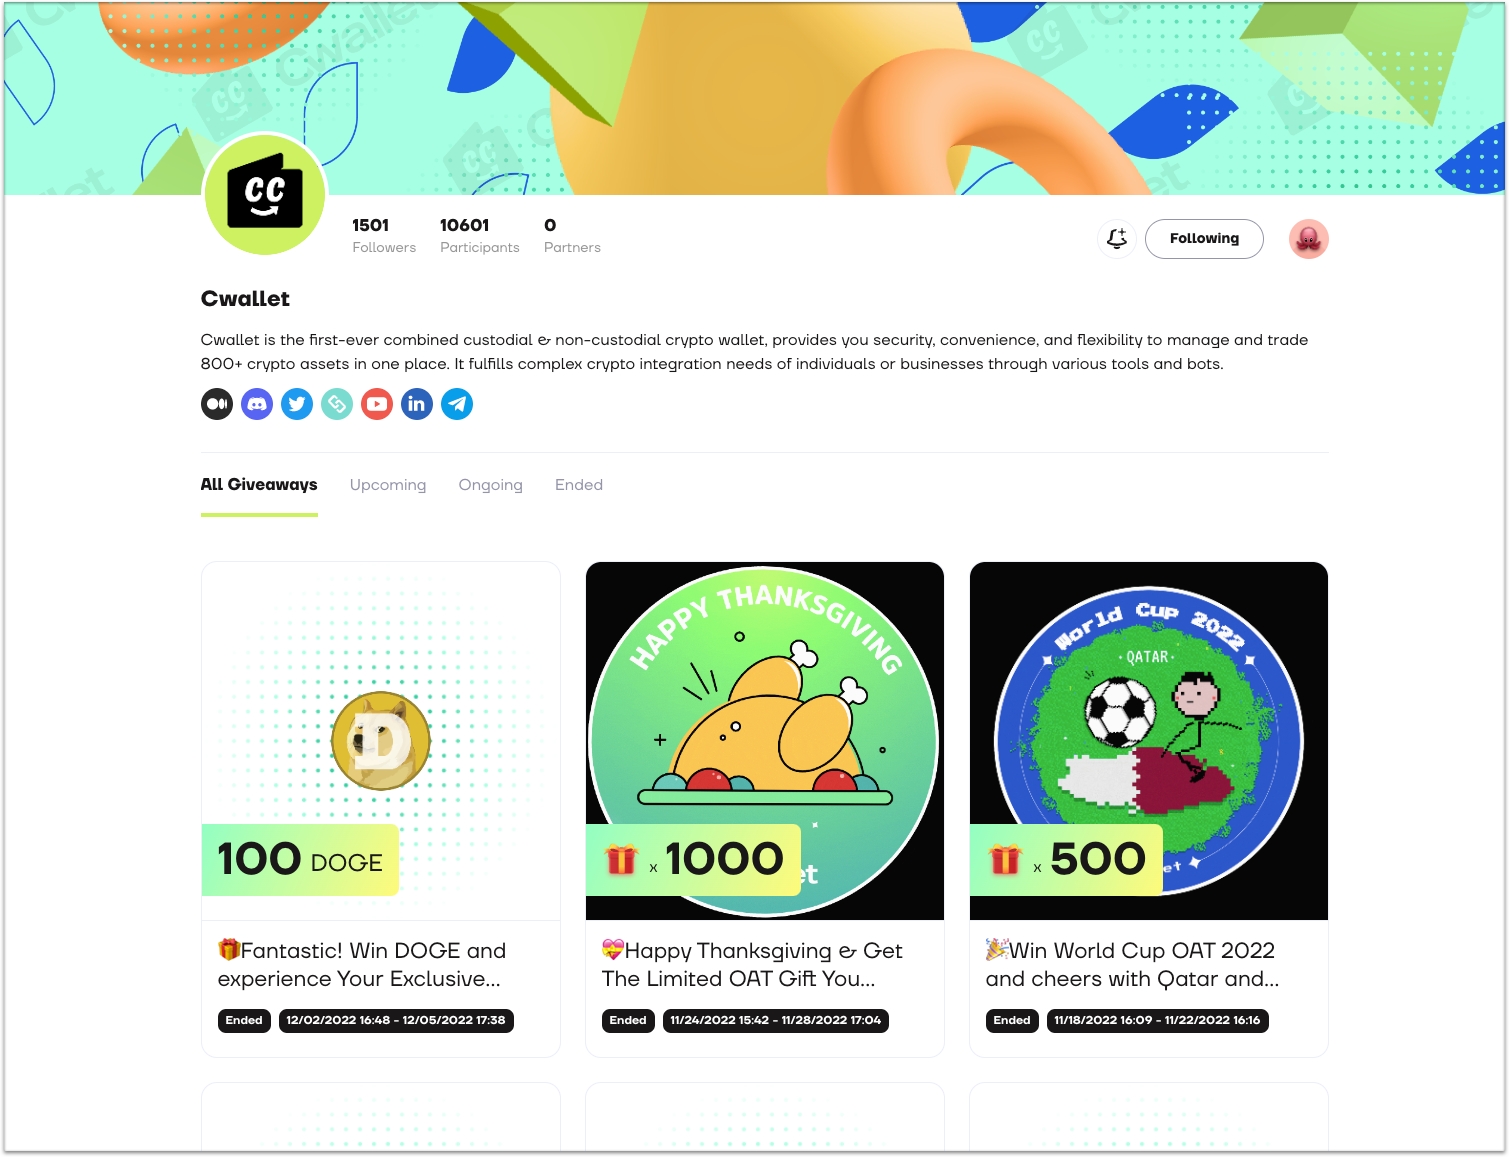This screenshot has height=1157, width=1509.
Task: Select the All Giveaways tab
Action: pyautogui.click(x=259, y=485)
